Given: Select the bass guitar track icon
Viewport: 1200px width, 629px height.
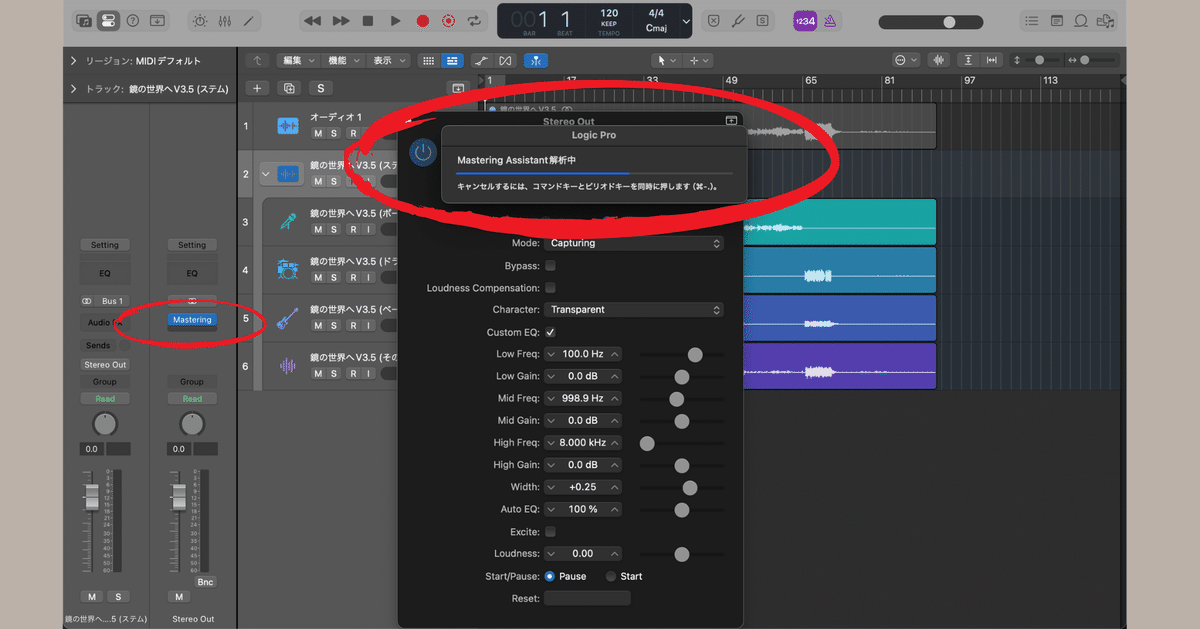Looking at the screenshot, I should (x=288, y=318).
